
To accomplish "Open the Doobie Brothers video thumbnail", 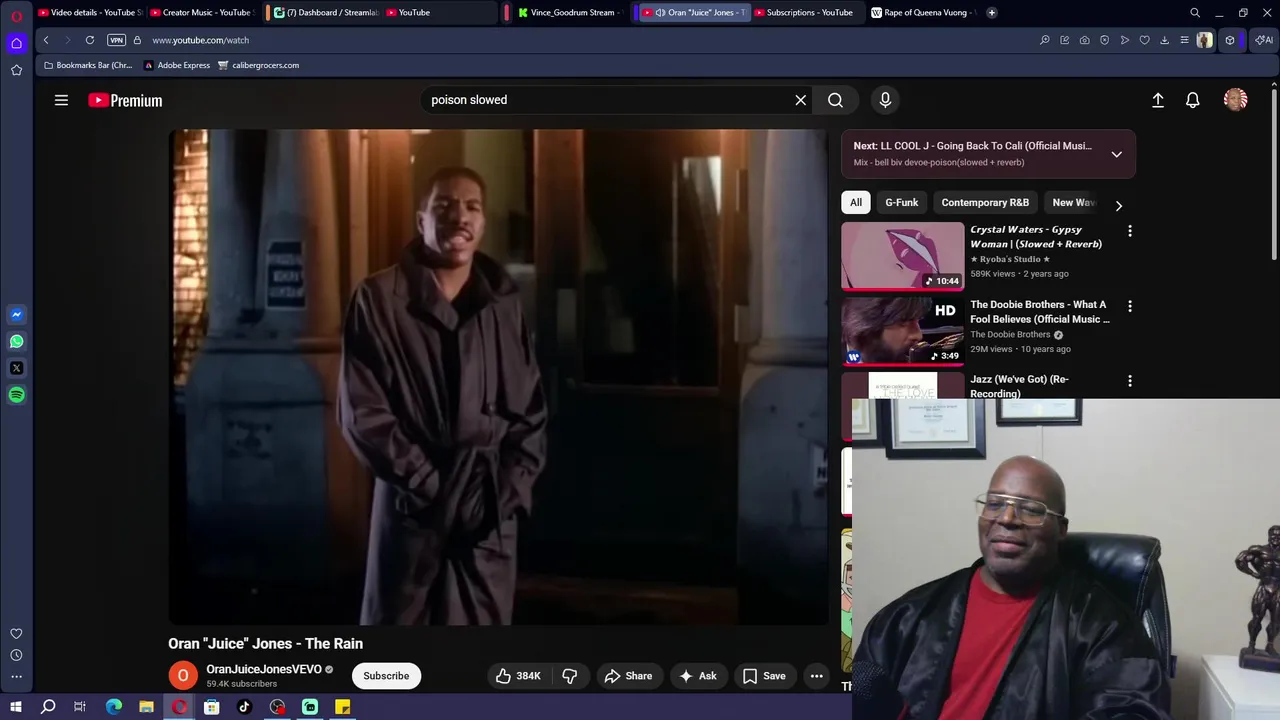I will coord(903,331).
